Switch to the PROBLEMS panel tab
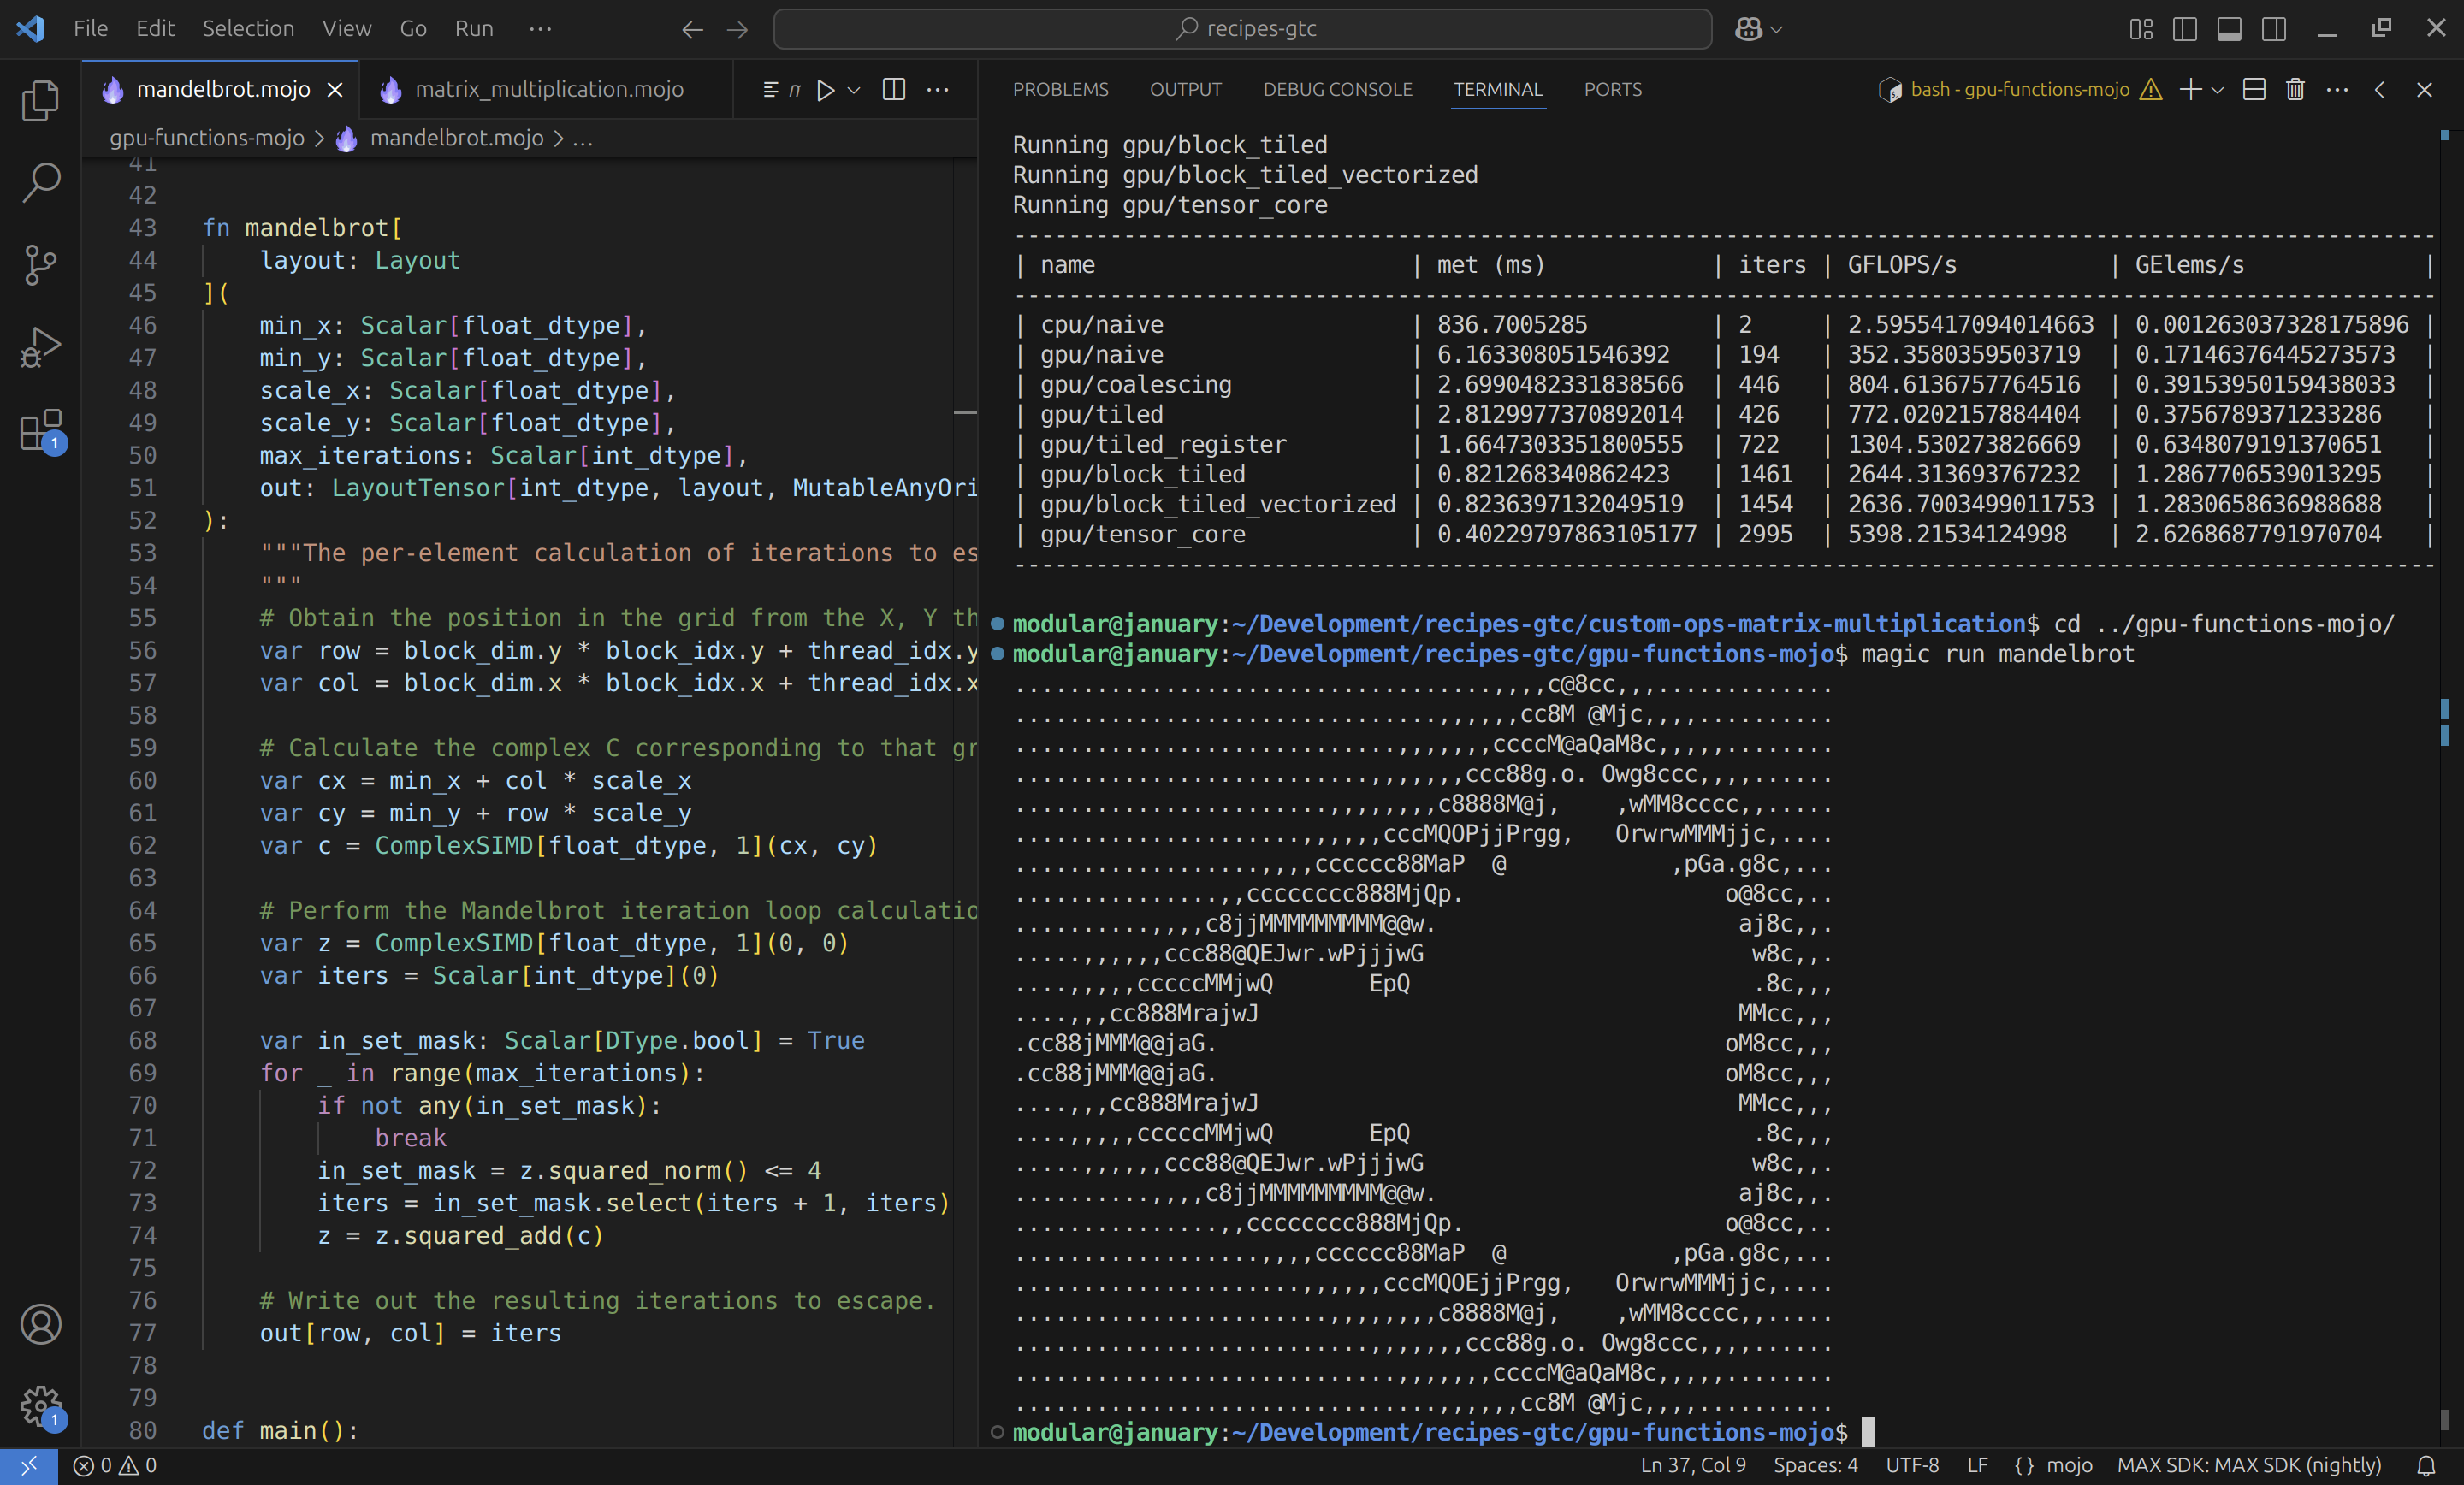This screenshot has height=1485, width=2464. 1060,90
